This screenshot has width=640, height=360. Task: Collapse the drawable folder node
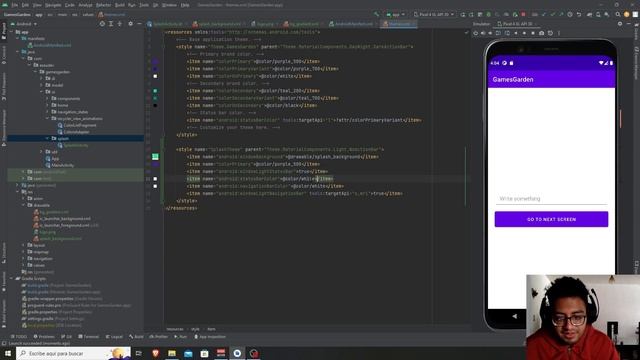tap(24, 205)
